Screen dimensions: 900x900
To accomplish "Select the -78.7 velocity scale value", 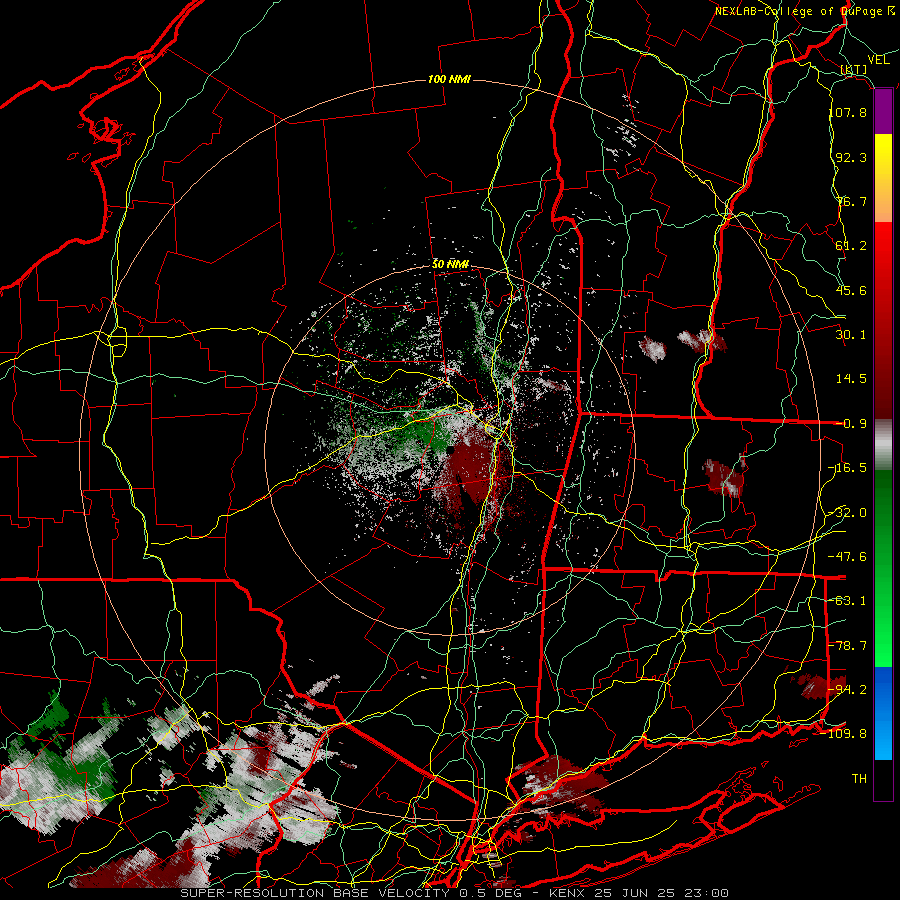I will (848, 646).
